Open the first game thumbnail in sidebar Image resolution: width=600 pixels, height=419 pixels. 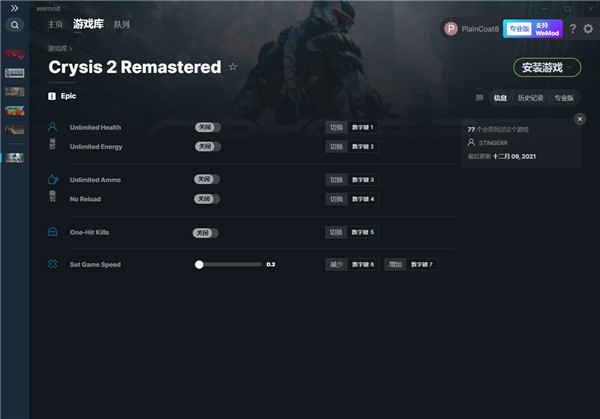pyautogui.click(x=14, y=54)
